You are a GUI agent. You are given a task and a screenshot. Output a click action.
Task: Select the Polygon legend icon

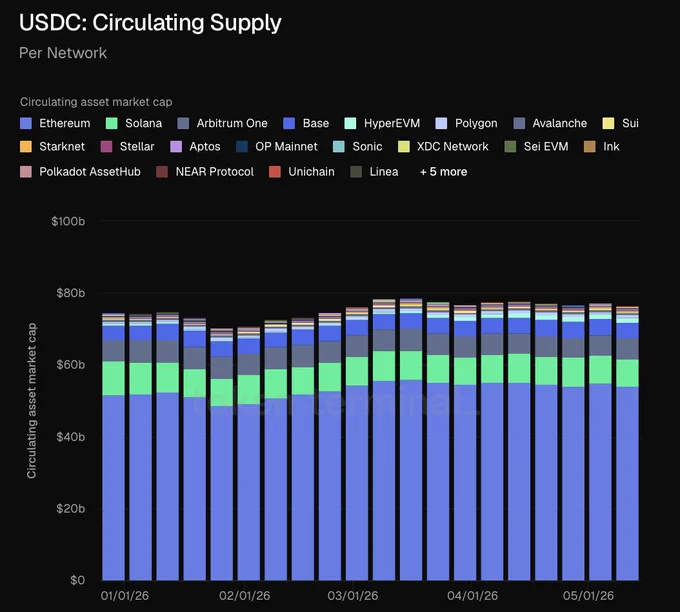click(x=441, y=123)
